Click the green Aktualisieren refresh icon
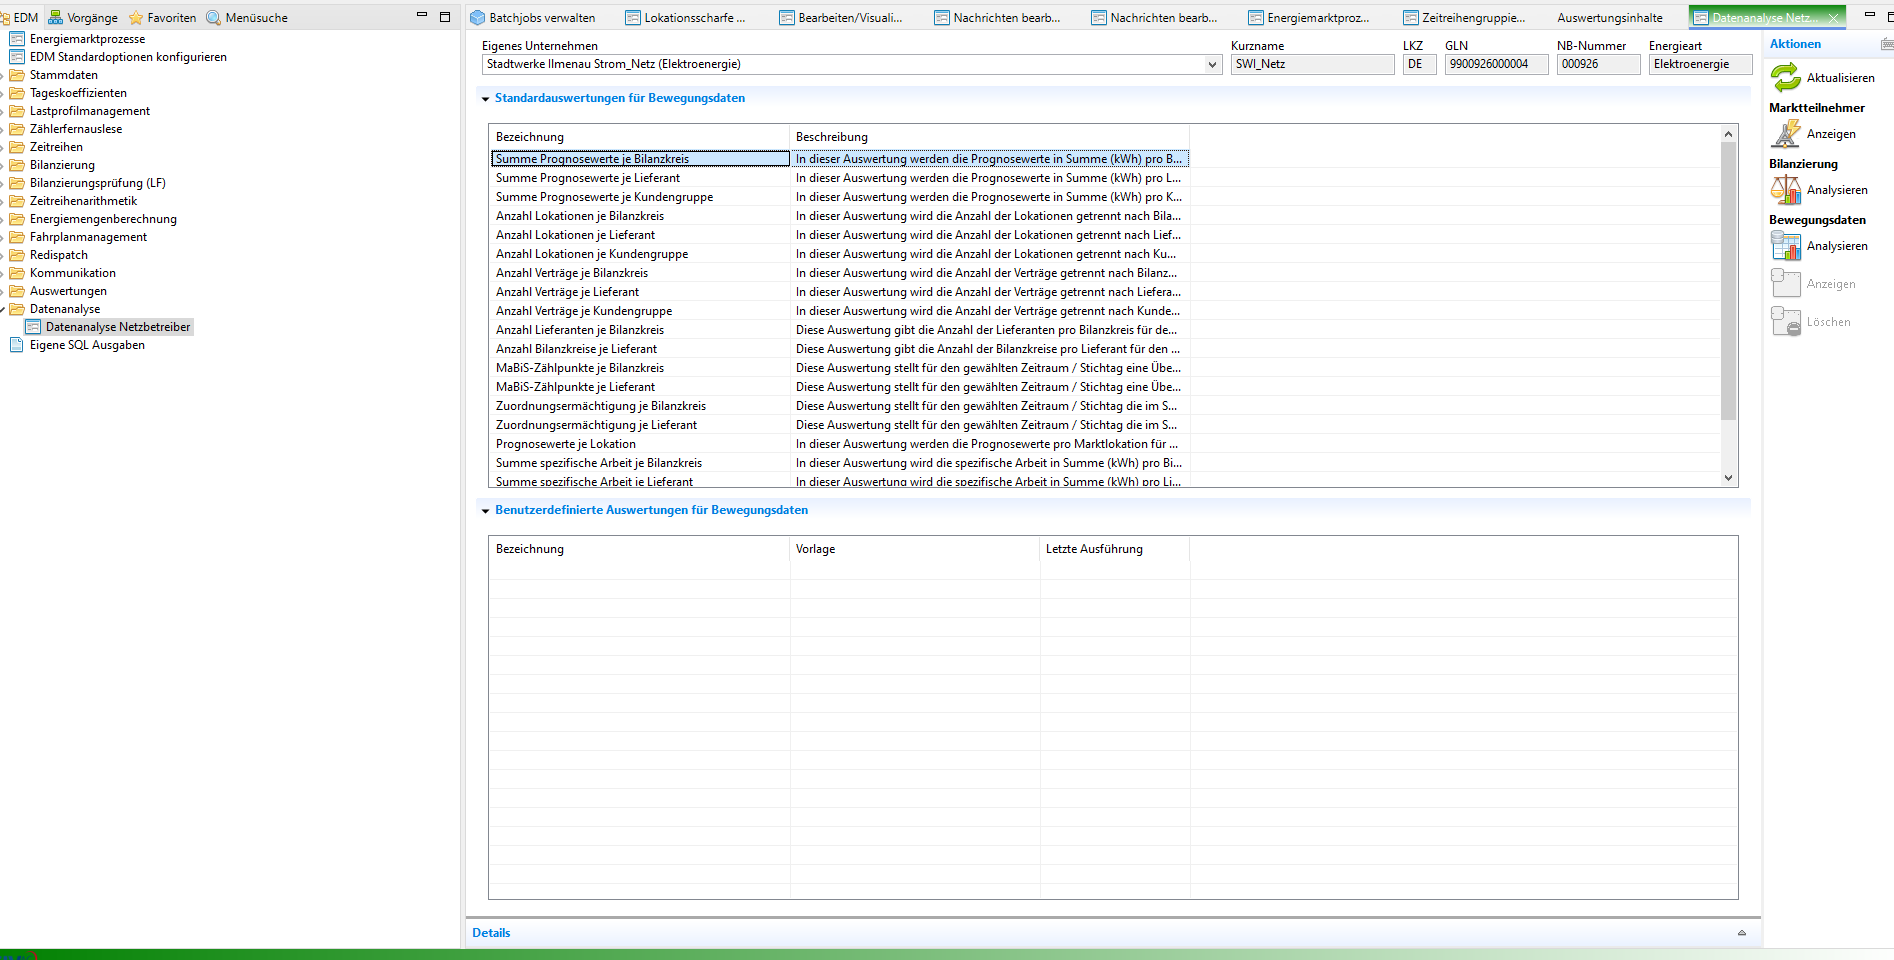This screenshot has height=960, width=1894. click(x=1785, y=77)
